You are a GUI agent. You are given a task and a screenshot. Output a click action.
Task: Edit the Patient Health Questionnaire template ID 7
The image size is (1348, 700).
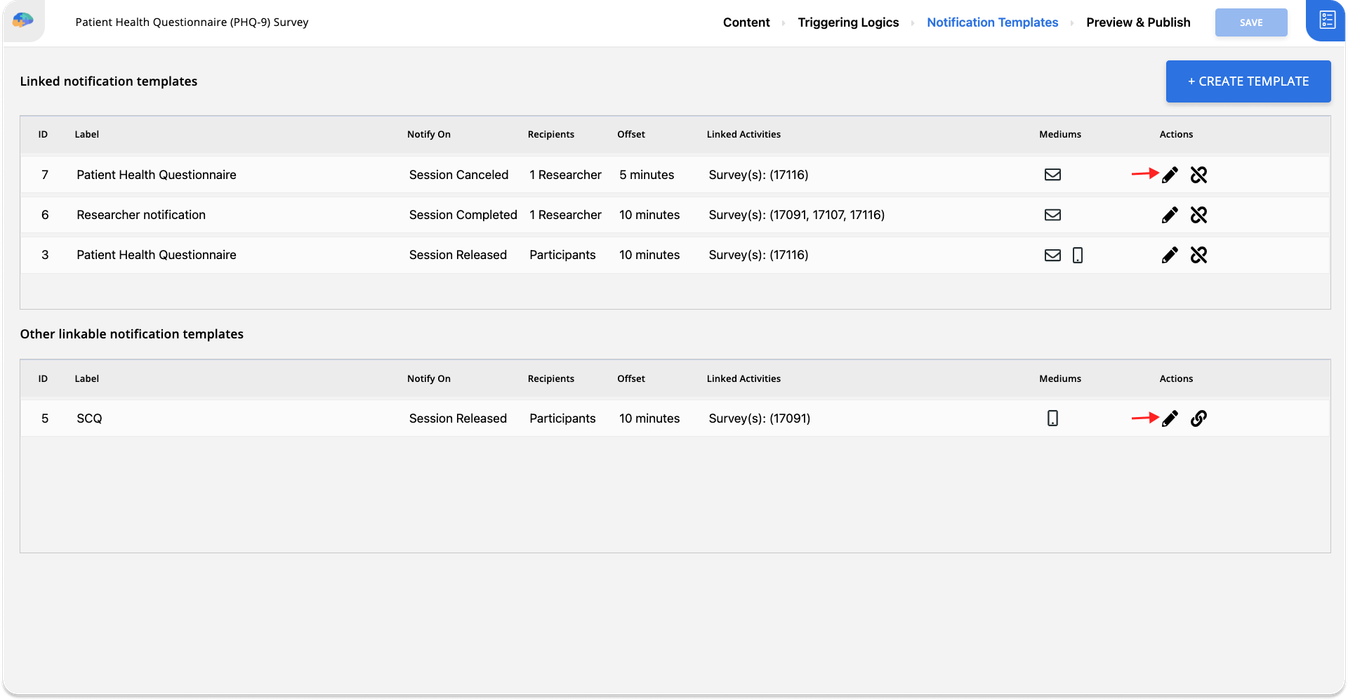[1170, 174]
